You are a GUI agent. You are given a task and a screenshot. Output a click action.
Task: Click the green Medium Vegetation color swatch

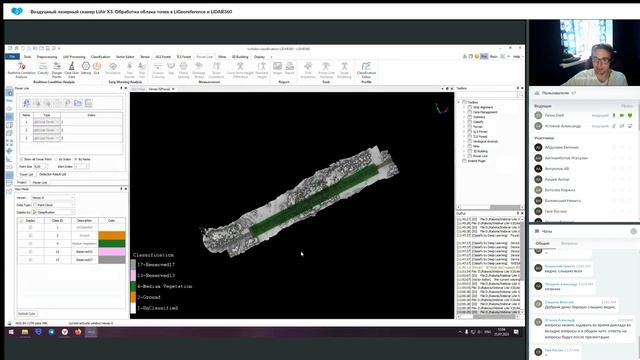click(112, 244)
